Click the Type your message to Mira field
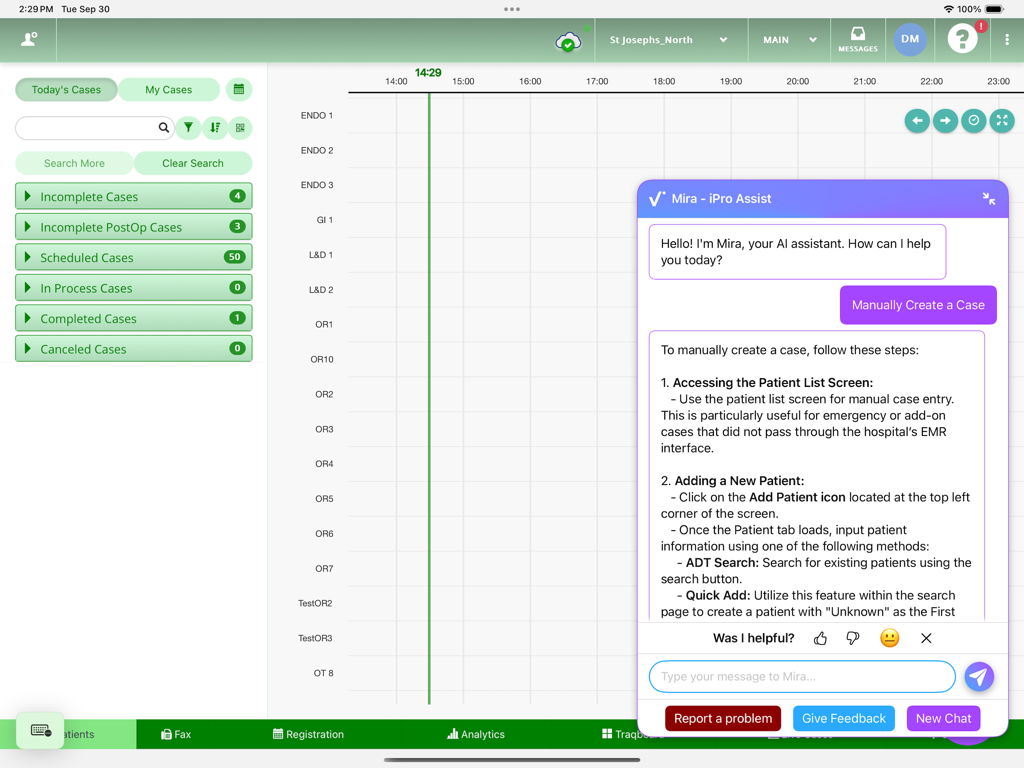 click(x=800, y=677)
